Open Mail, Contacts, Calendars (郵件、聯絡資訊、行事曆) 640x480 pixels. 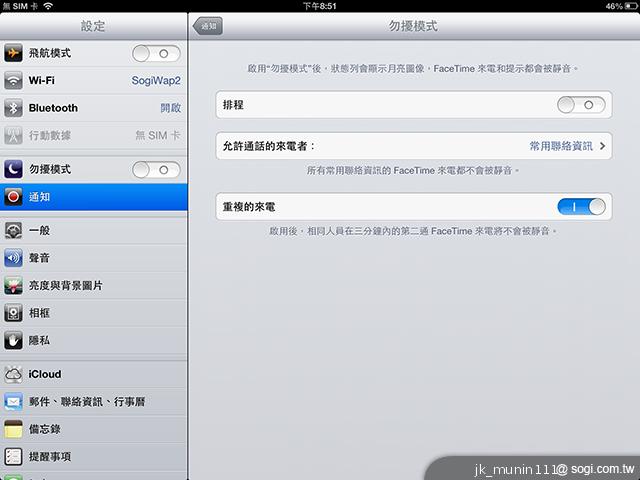(93, 402)
